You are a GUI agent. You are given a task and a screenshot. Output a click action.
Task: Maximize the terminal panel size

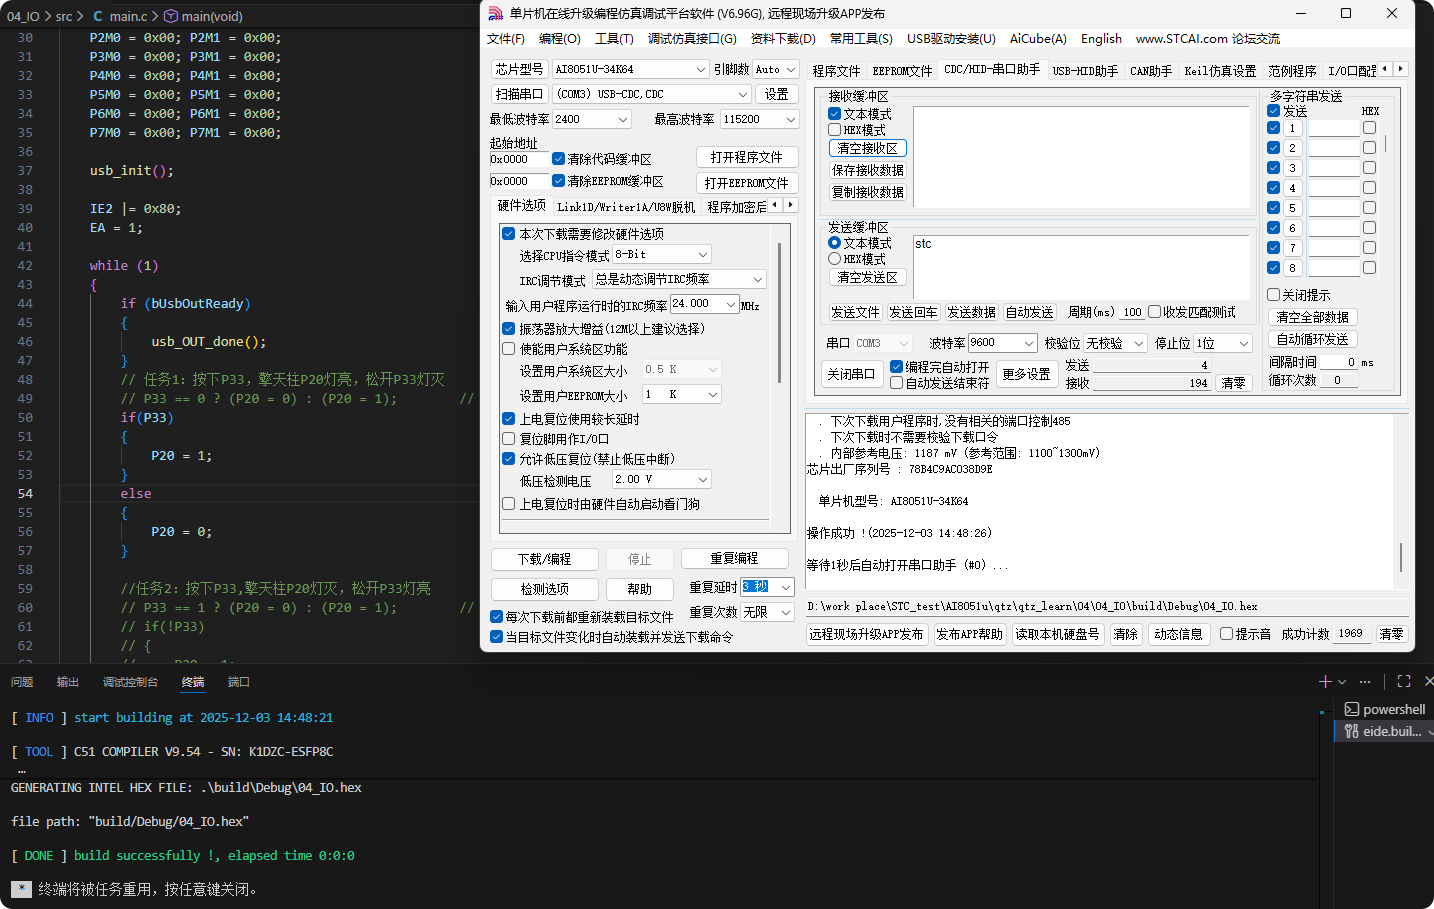pyautogui.click(x=1404, y=681)
